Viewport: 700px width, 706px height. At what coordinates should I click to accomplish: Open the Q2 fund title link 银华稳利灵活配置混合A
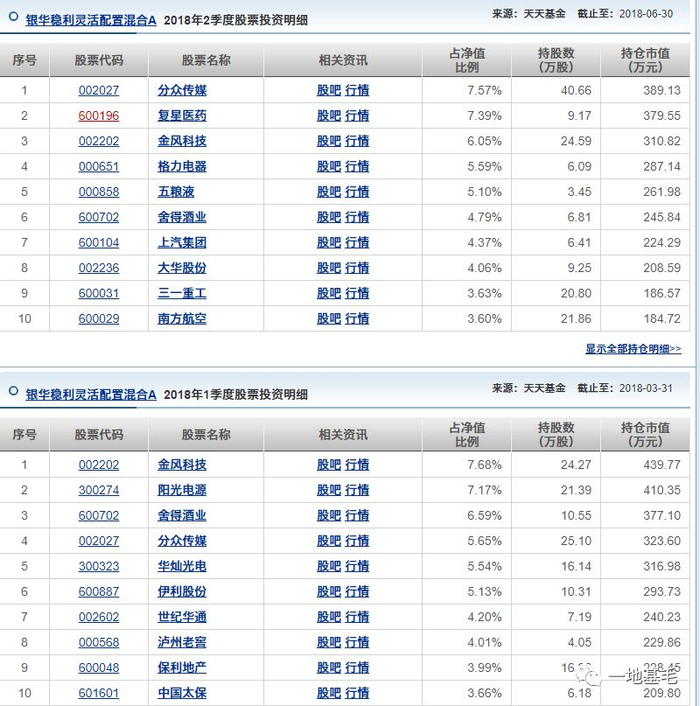pyautogui.click(x=91, y=20)
